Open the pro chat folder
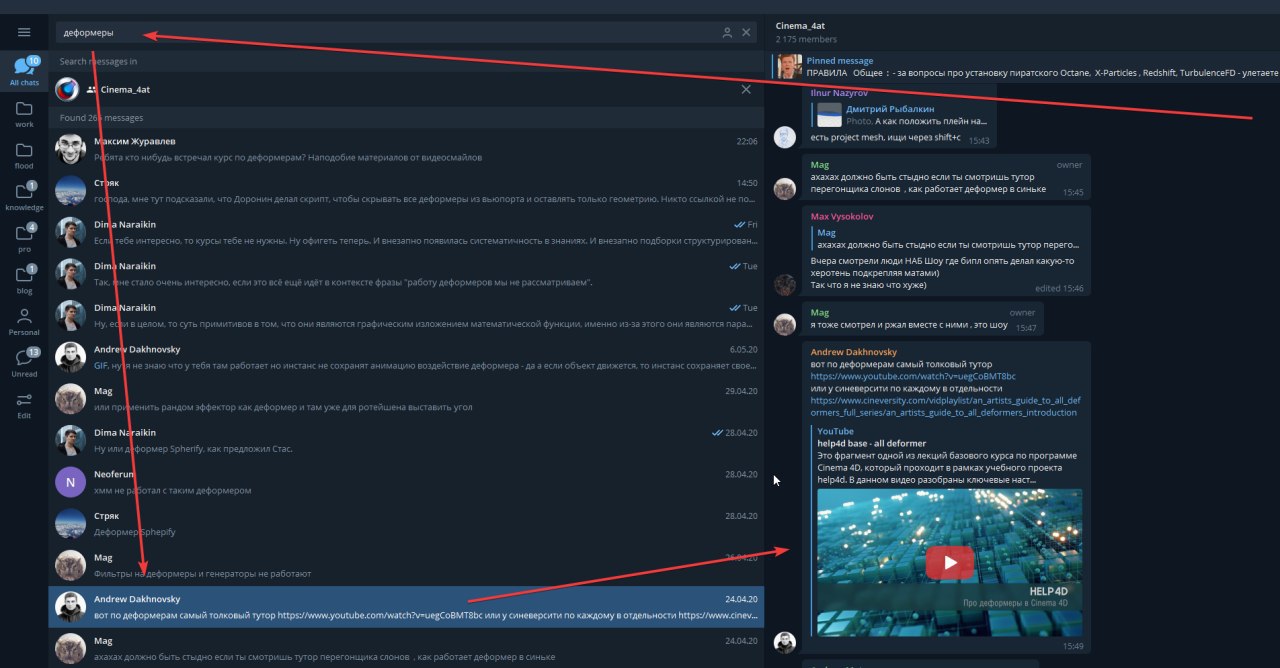The image size is (1280, 668). tap(24, 238)
